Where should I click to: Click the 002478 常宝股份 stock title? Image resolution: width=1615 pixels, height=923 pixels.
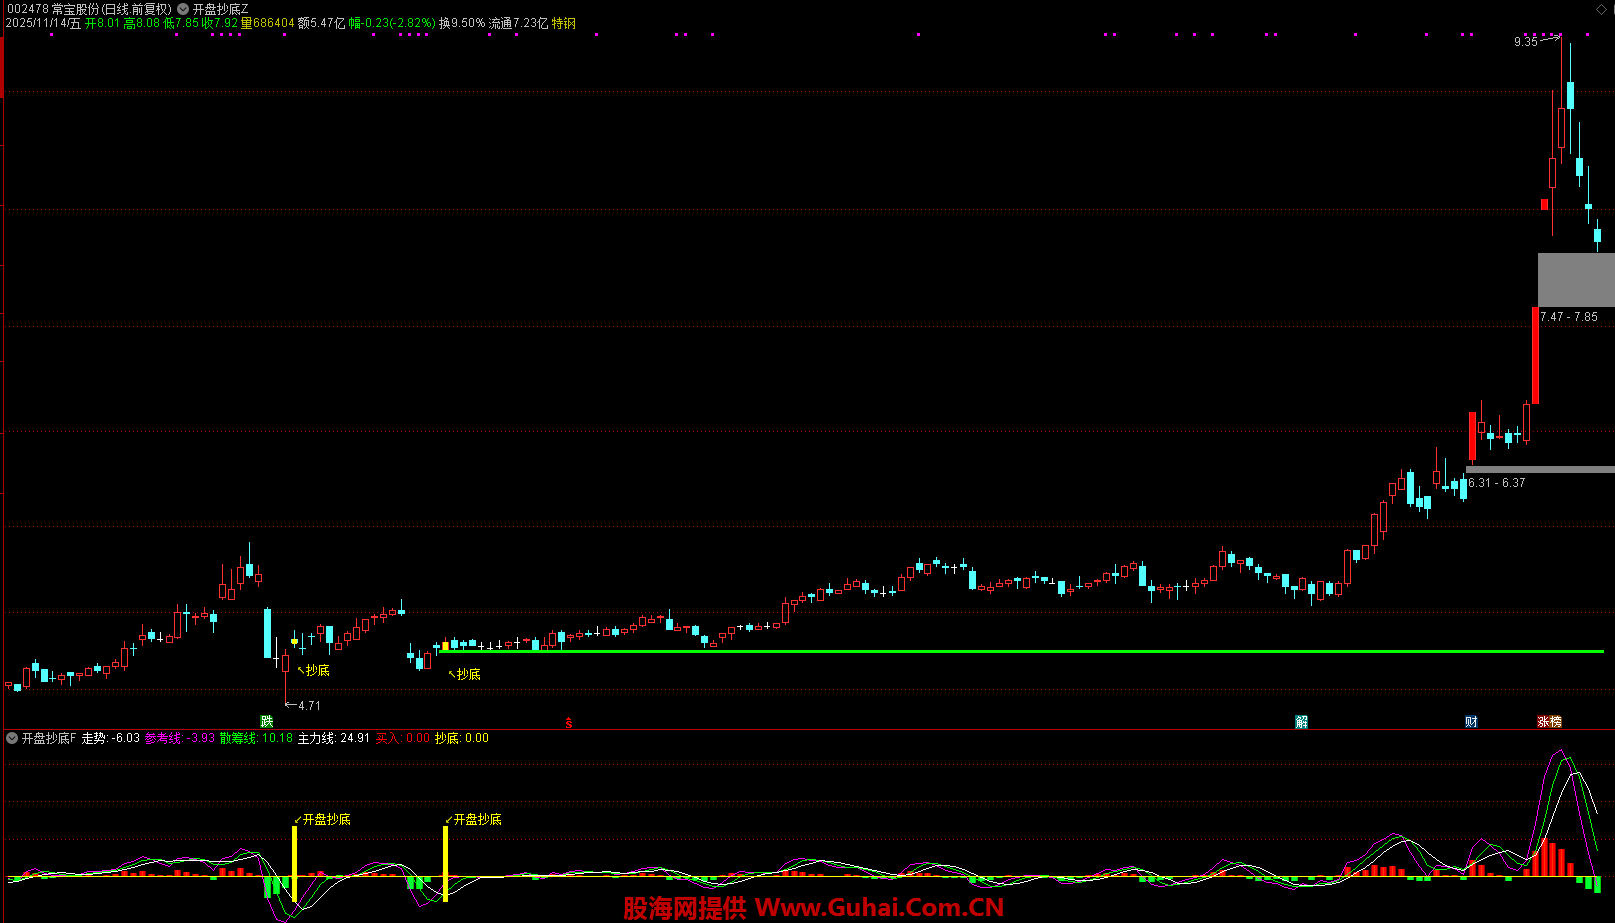[88, 9]
